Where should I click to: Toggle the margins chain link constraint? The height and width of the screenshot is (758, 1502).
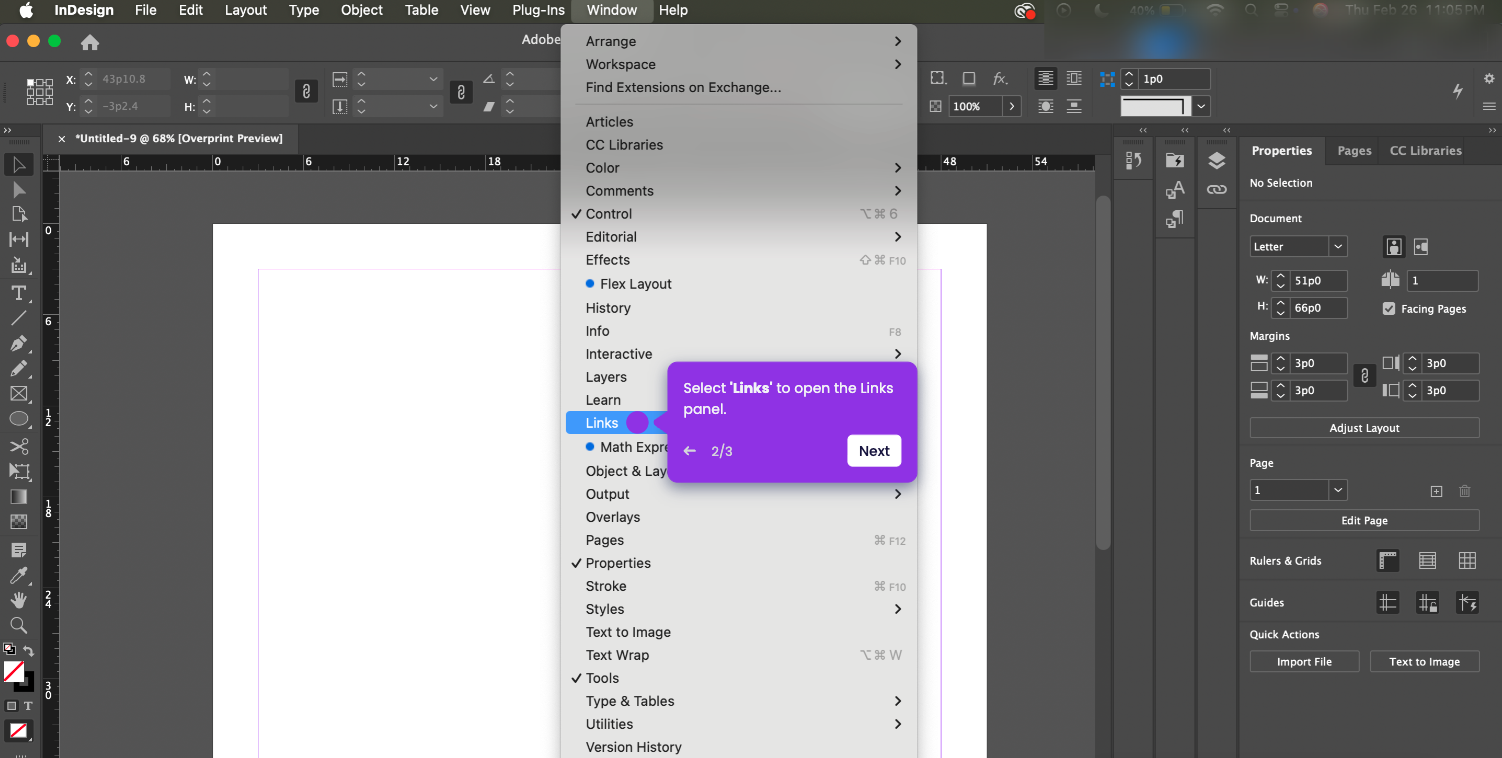[x=1363, y=376]
